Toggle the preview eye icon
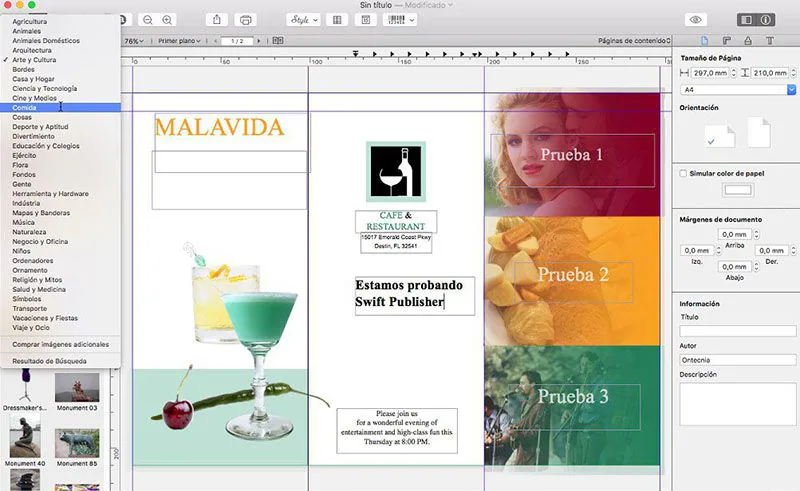The height and width of the screenshot is (491, 800). [695, 20]
